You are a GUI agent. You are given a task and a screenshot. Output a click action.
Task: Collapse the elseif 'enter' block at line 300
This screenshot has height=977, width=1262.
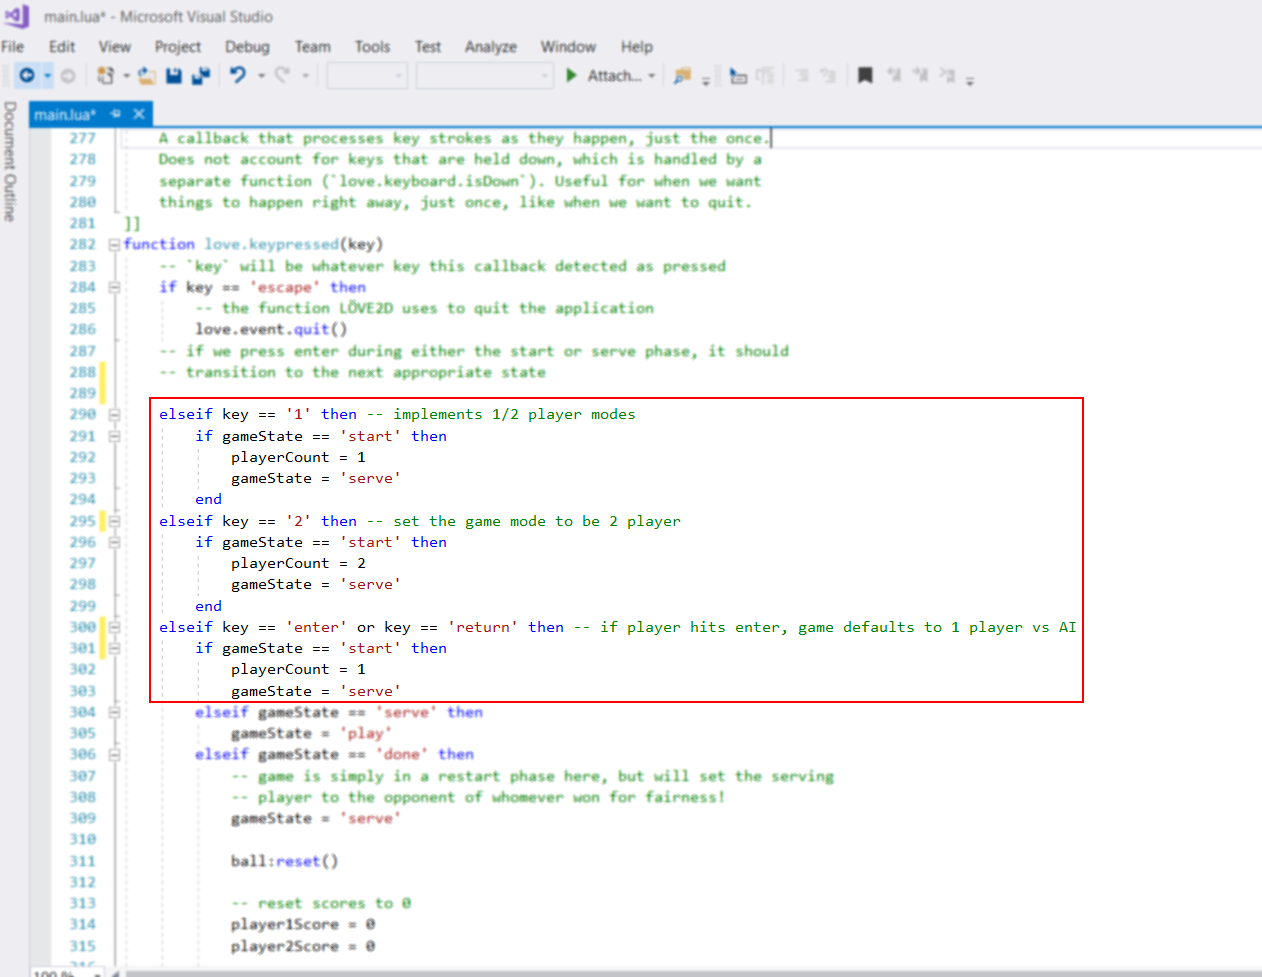[114, 627]
